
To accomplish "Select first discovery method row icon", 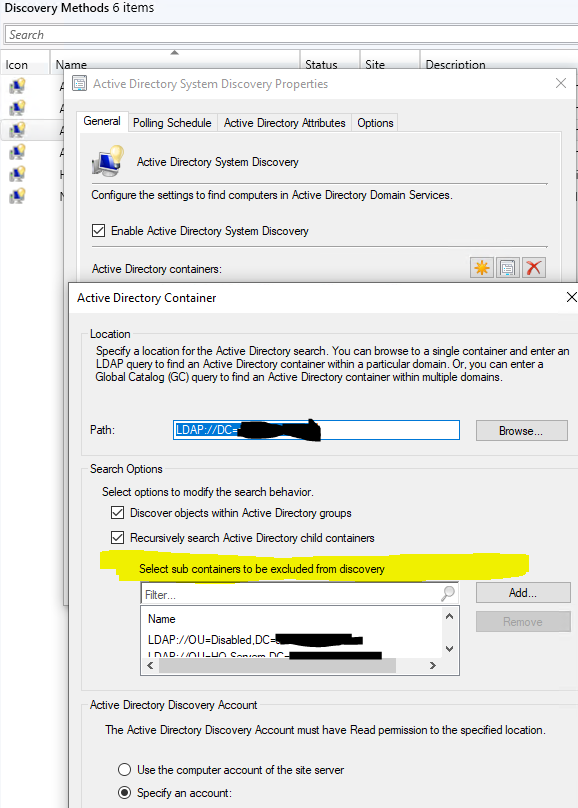I will point(17,86).
